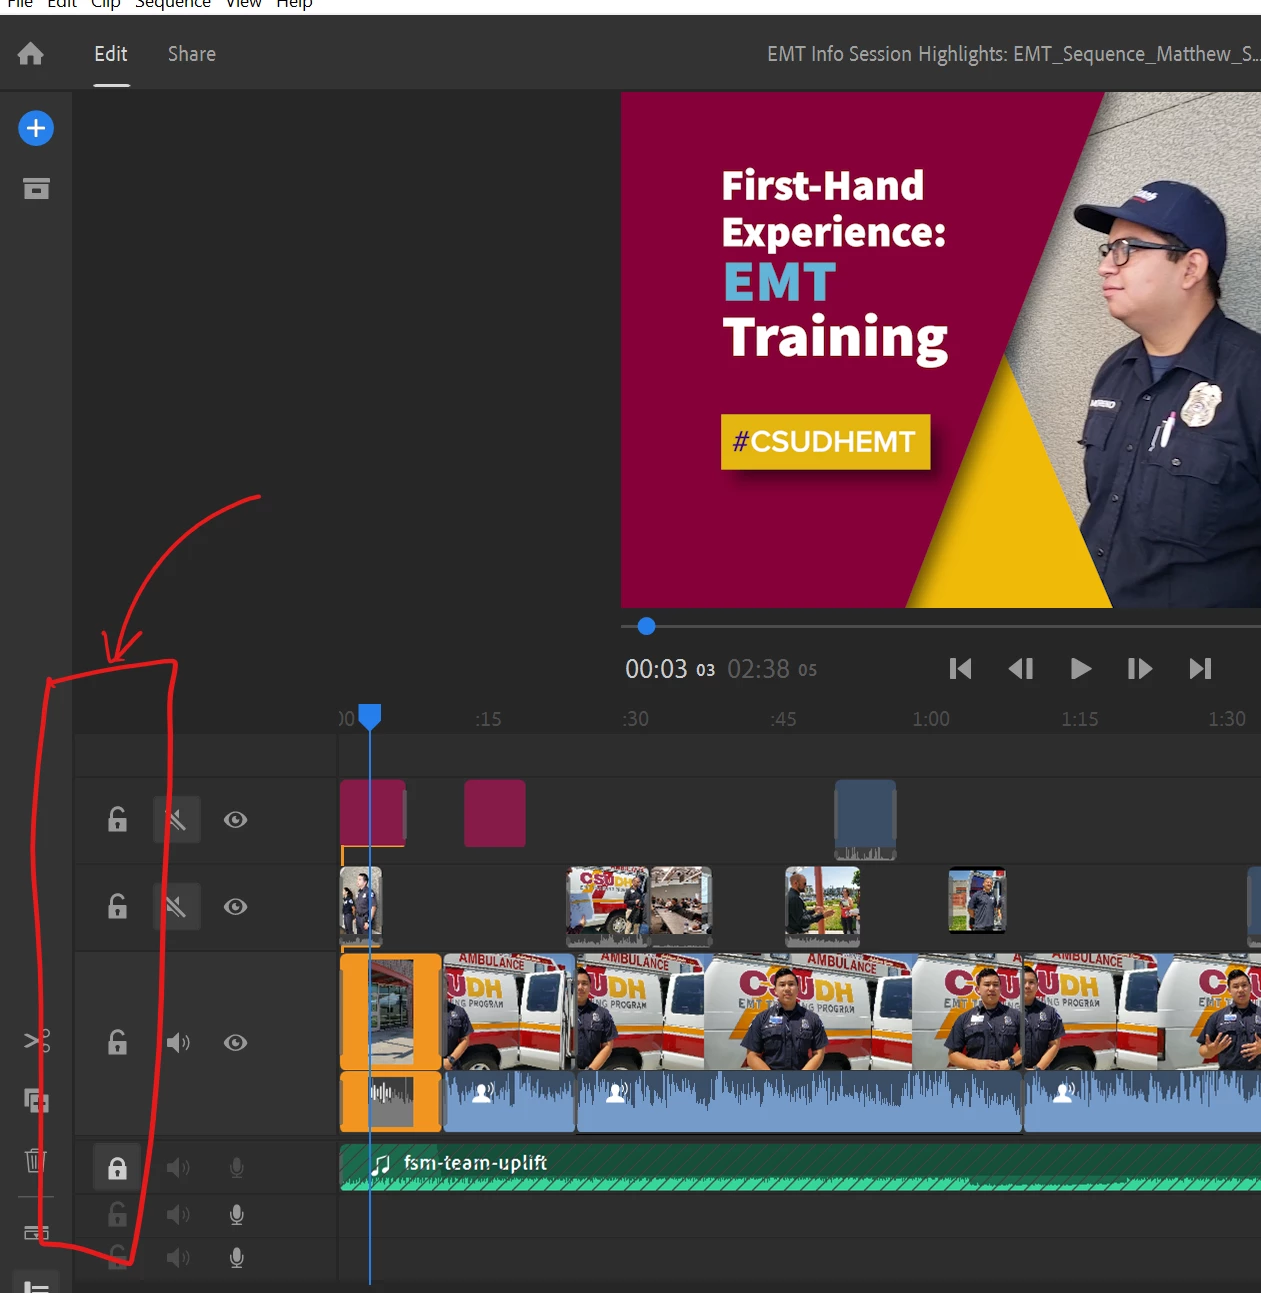This screenshot has width=1261, height=1293.
Task: Mute the main ambulance video track
Action: [178, 1043]
